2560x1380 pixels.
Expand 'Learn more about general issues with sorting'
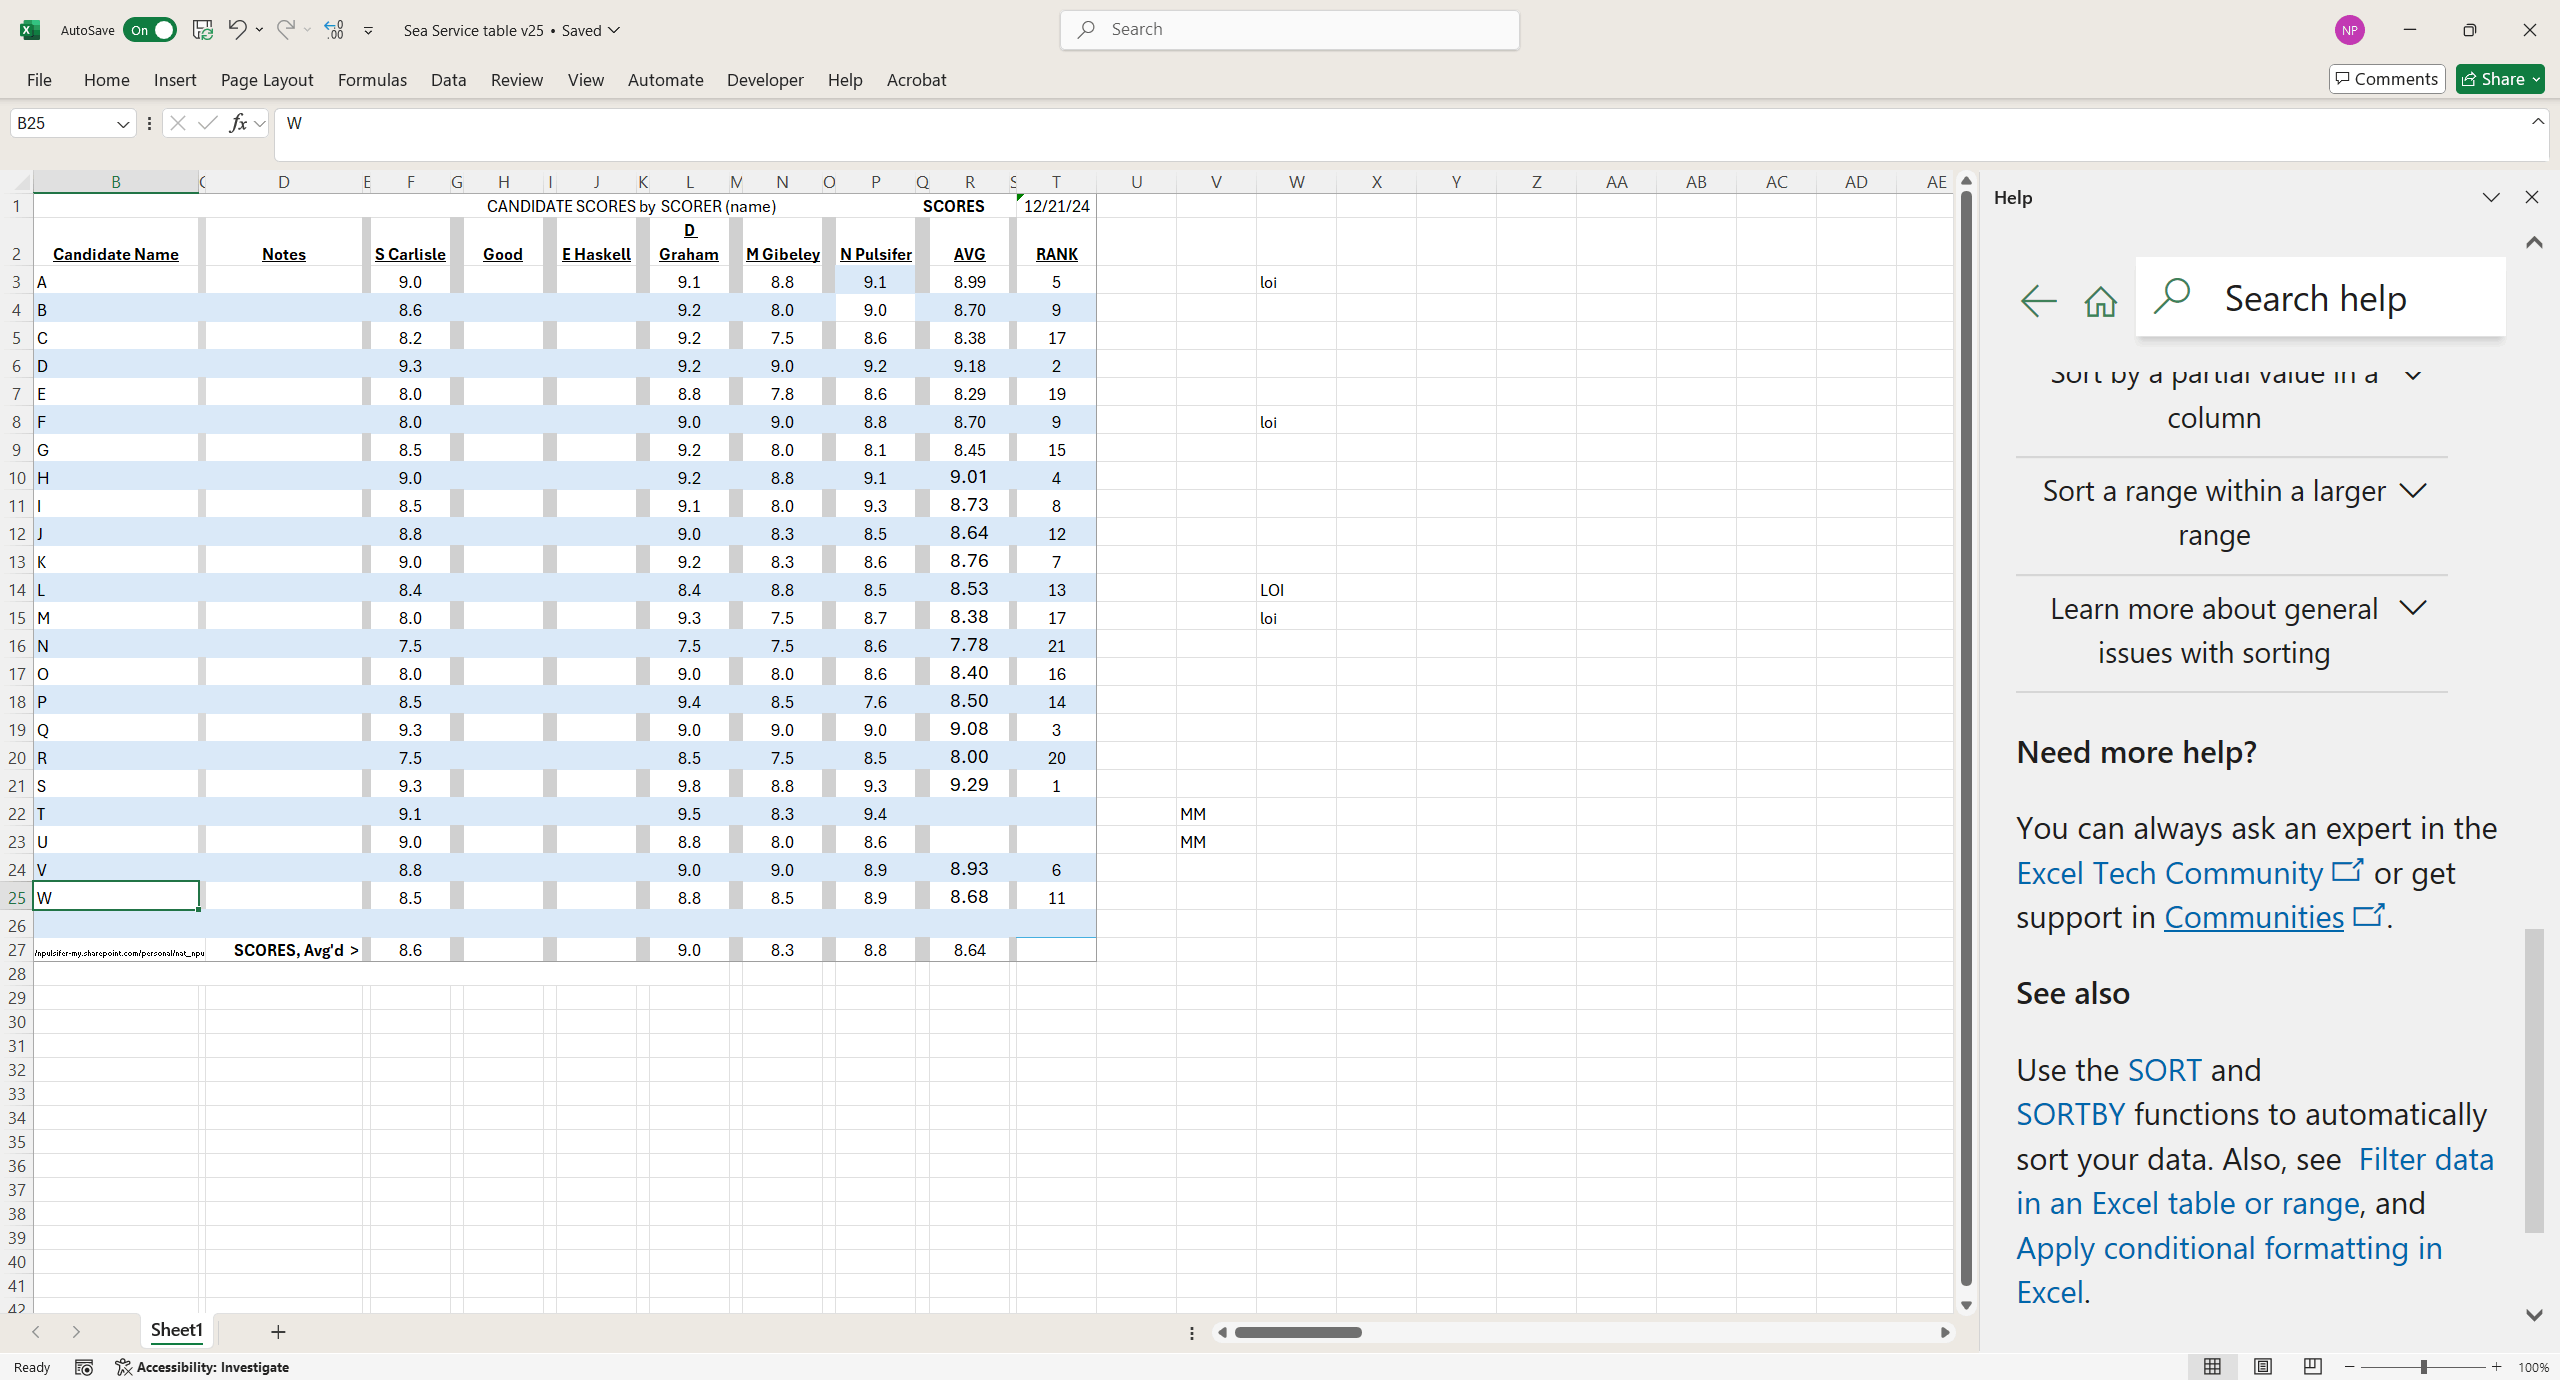pos(2232,631)
